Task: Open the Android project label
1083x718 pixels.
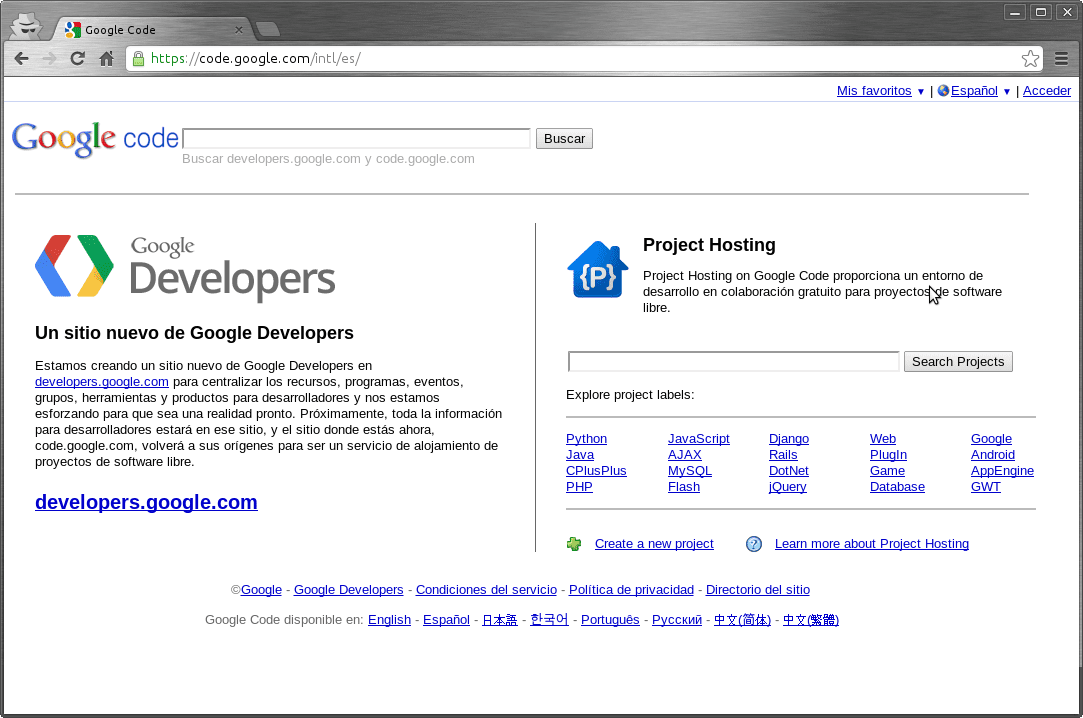Action: [x=993, y=454]
